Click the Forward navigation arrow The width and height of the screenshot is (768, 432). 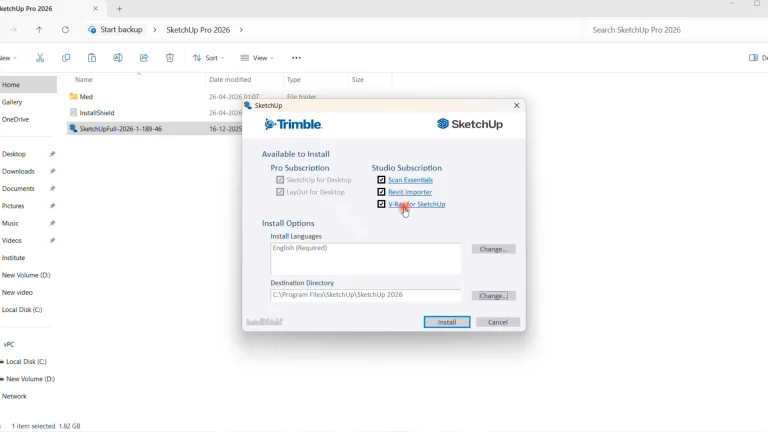pyautogui.click(x=13, y=30)
